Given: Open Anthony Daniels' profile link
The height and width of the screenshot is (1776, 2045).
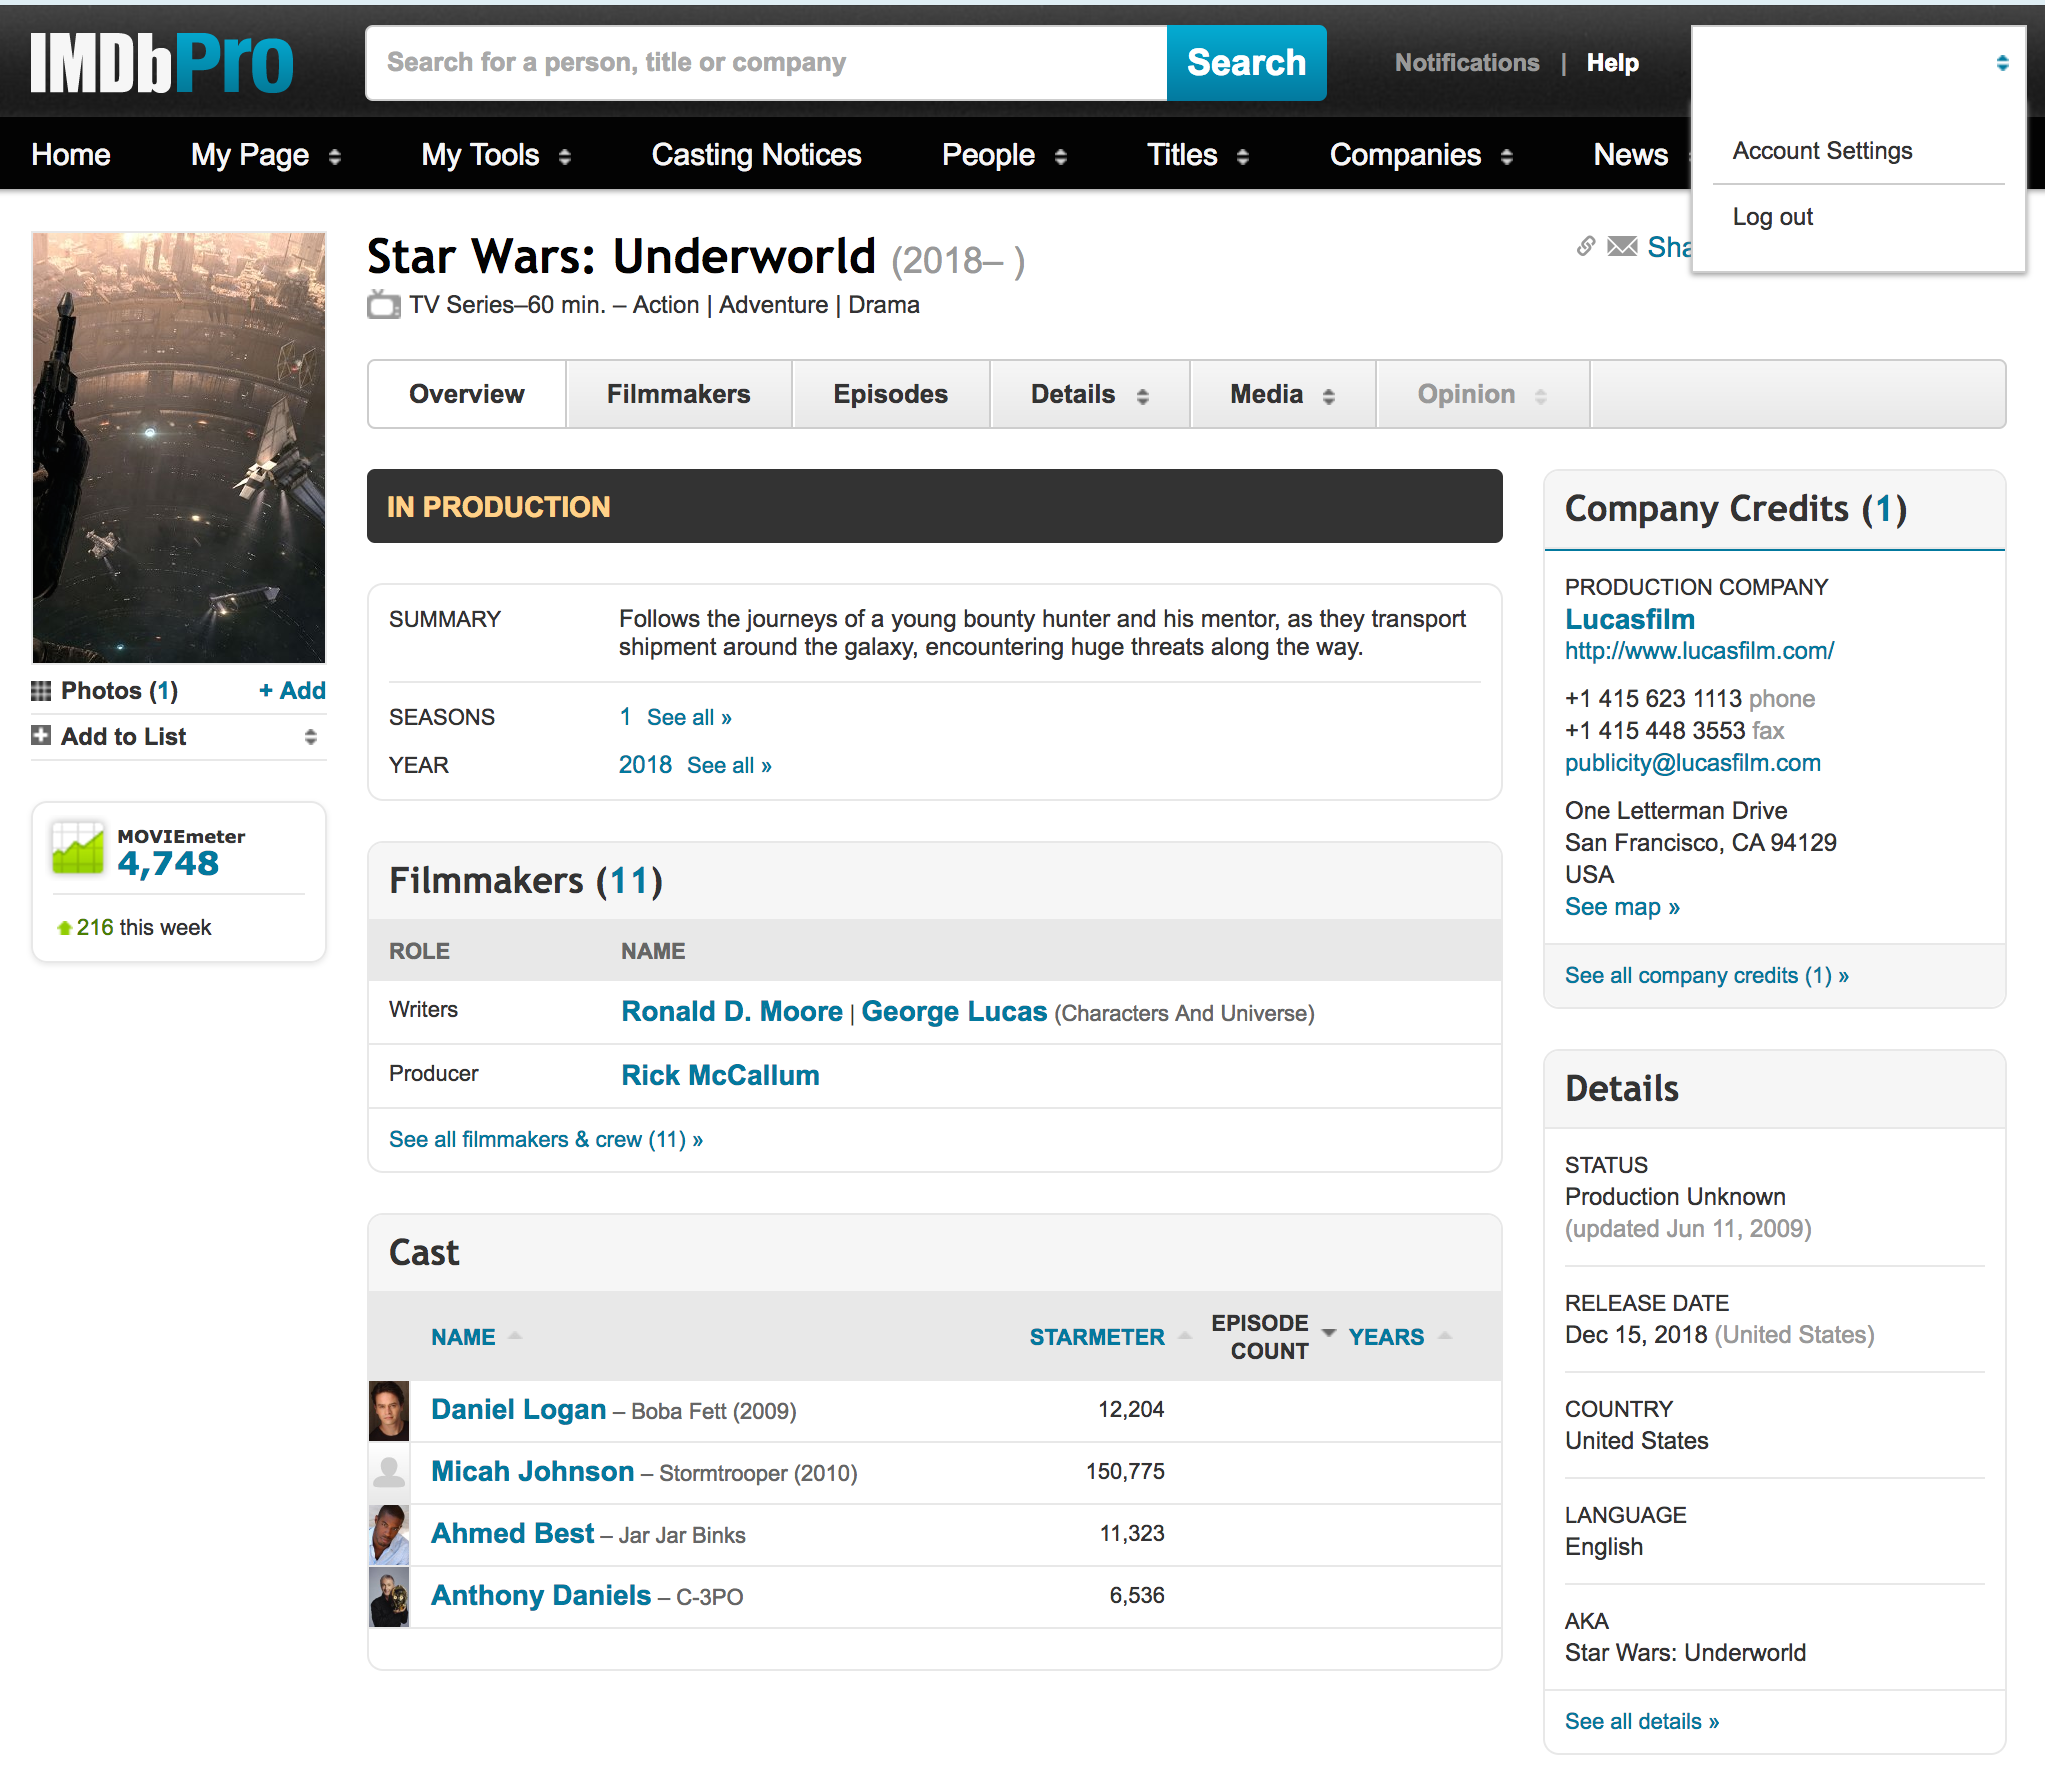Looking at the screenshot, I should click(x=541, y=1596).
